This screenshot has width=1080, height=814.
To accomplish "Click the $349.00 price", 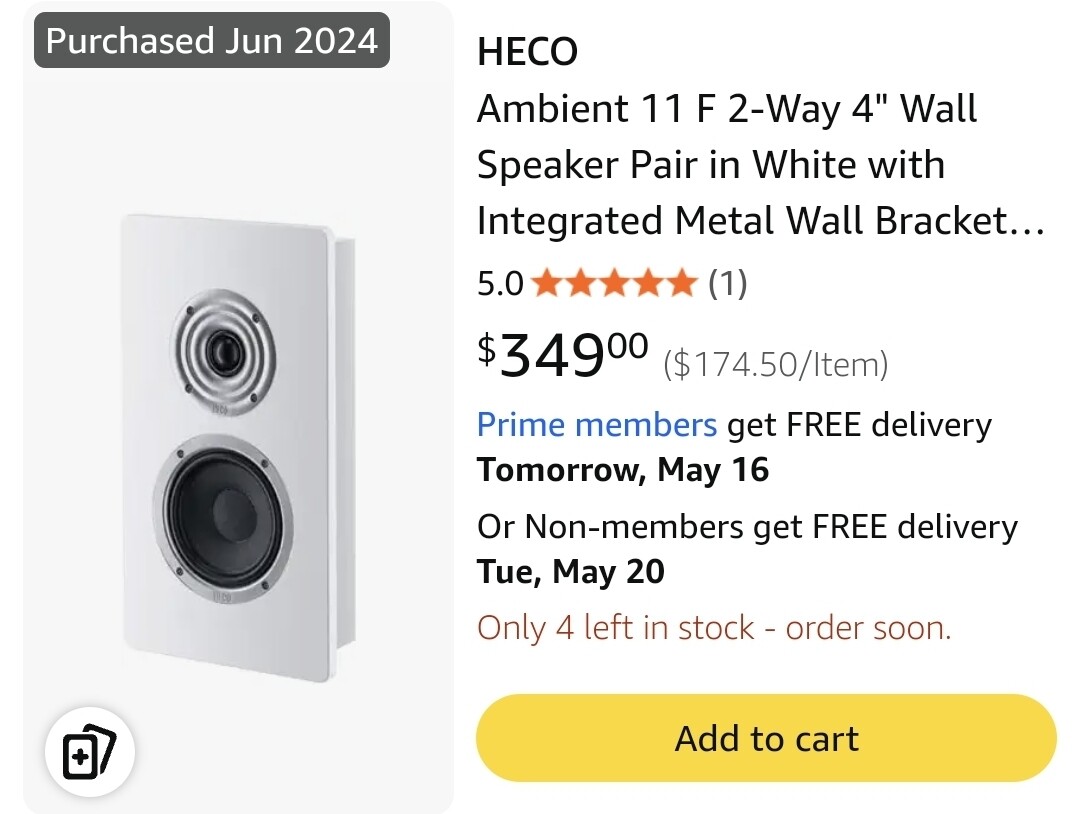I will [563, 355].
